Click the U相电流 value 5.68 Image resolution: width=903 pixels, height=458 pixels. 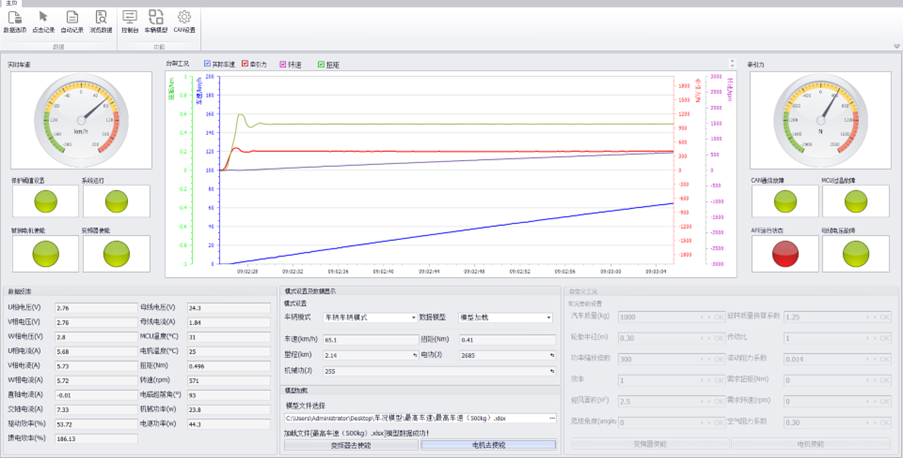(96, 351)
